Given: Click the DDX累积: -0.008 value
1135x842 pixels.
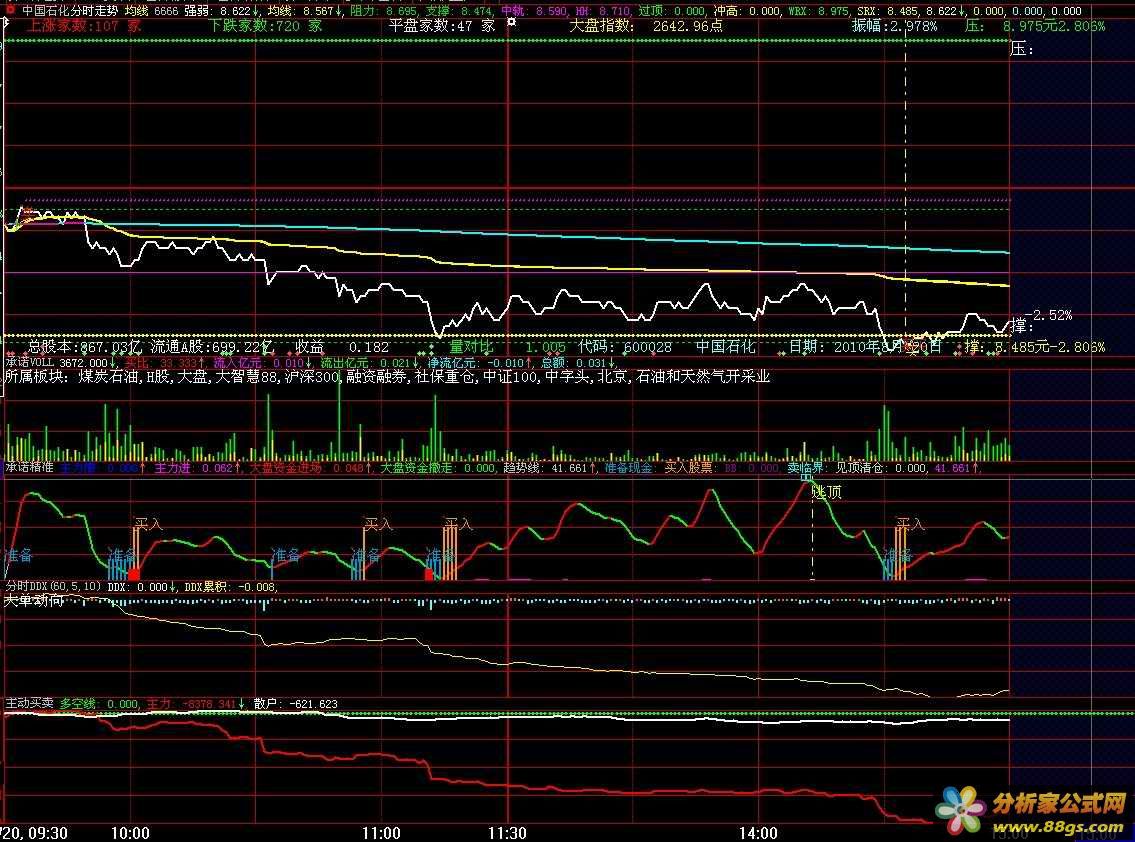Looking at the screenshot, I should (232, 586).
